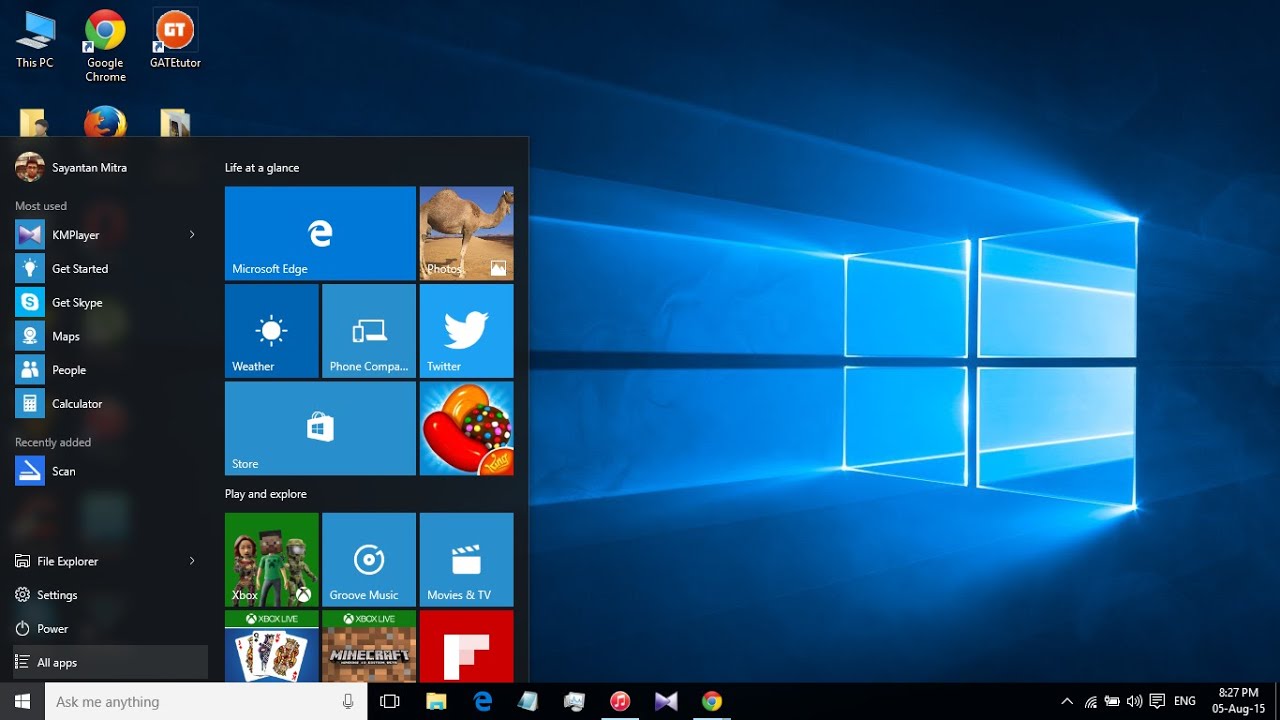Launch the Candy Crush tile

point(466,428)
